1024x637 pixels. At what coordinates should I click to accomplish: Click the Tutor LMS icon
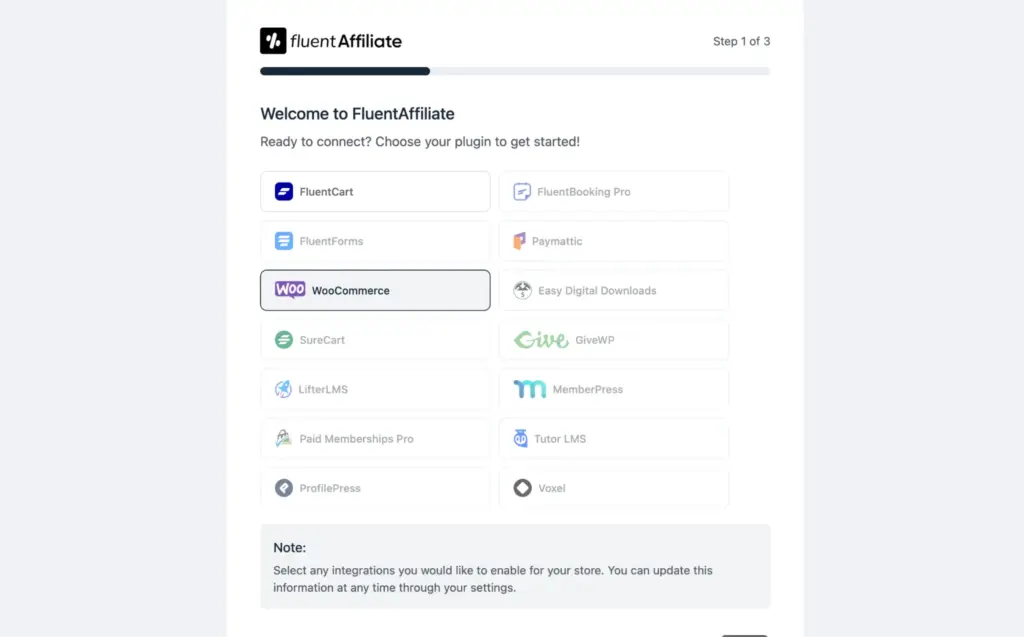point(522,438)
